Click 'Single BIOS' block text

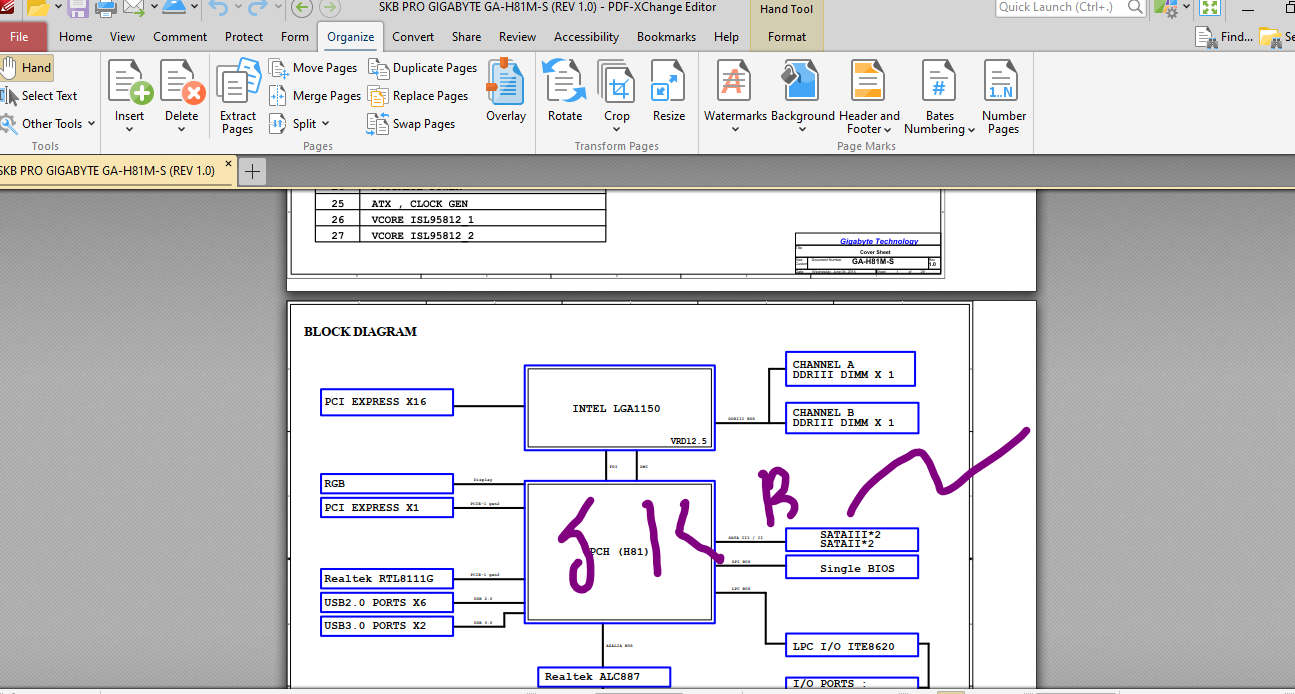[857, 569]
